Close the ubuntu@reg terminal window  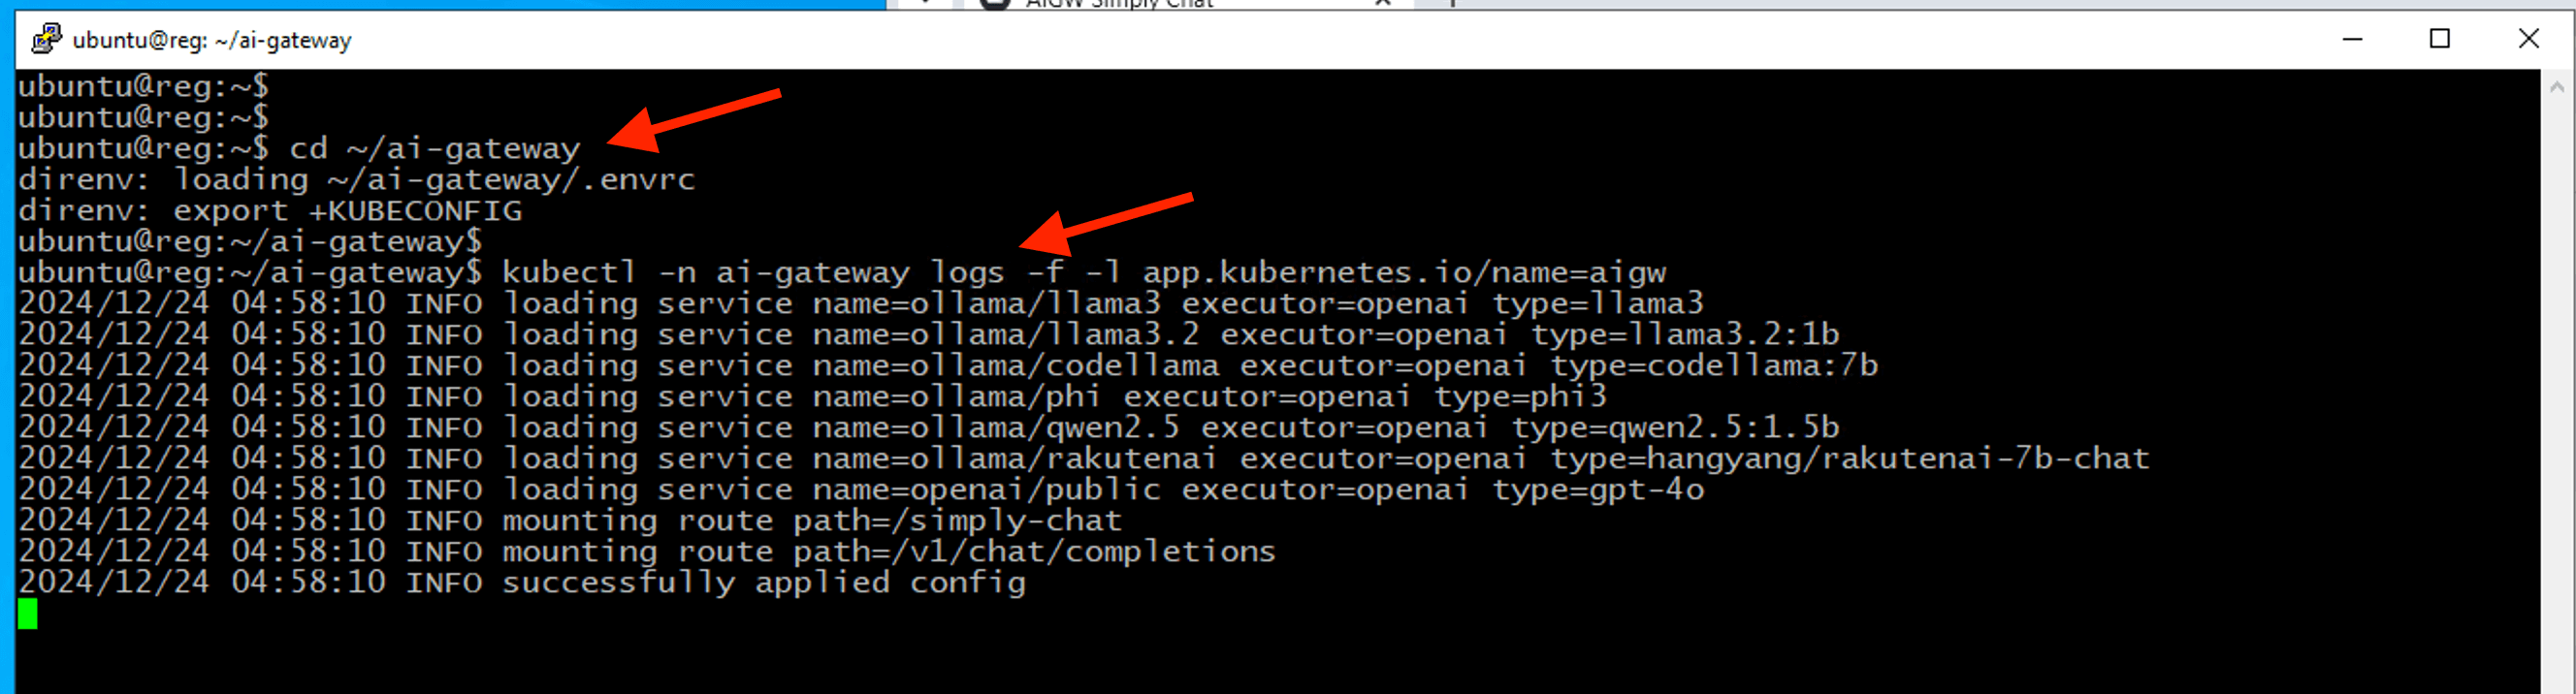click(x=2527, y=39)
